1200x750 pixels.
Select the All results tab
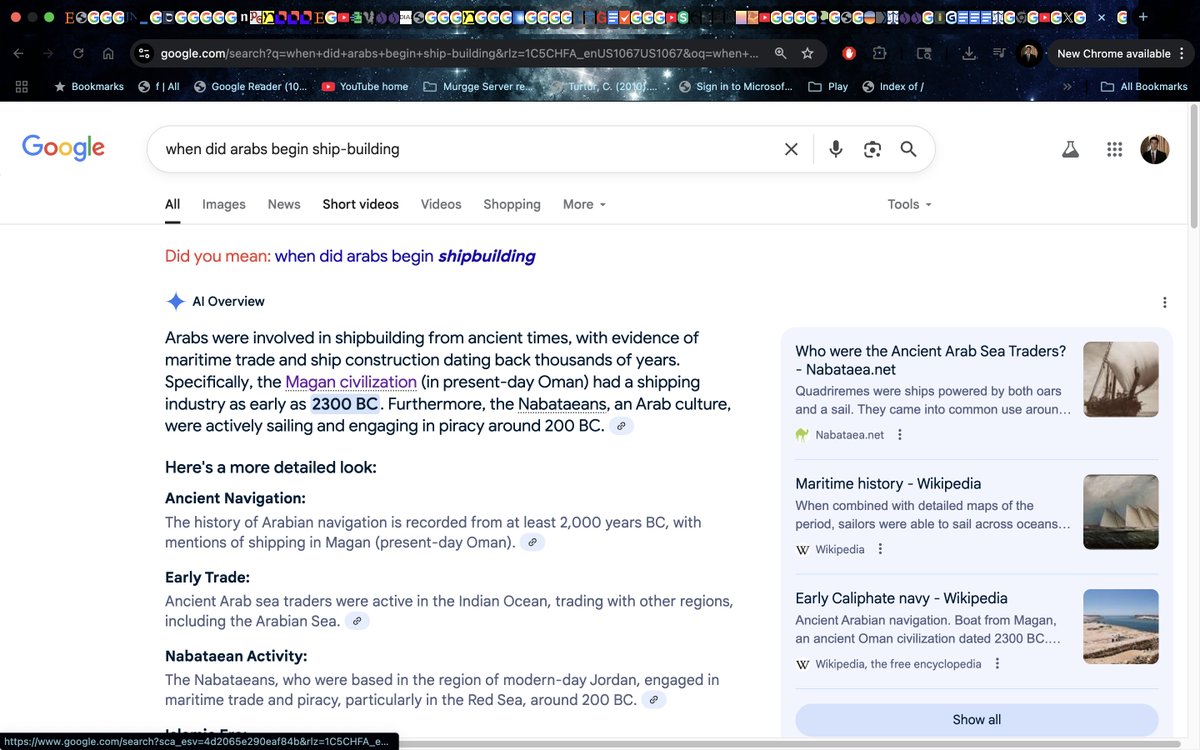[173, 204]
